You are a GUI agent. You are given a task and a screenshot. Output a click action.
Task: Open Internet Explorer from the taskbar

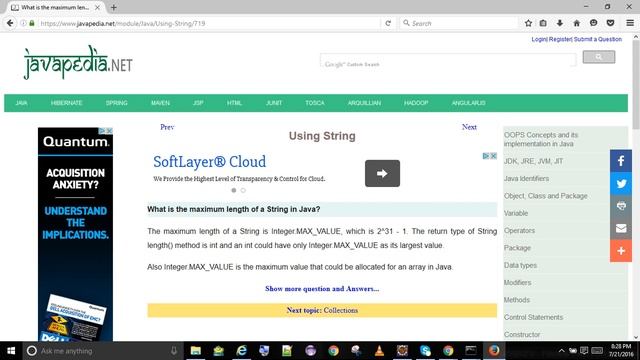(242, 351)
